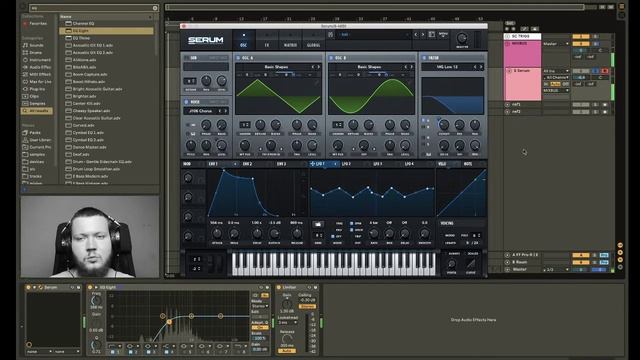The height and width of the screenshot is (360, 640).
Task: Select next noise sample after J106 Chorus
Action: pyautogui.click(x=225, y=111)
